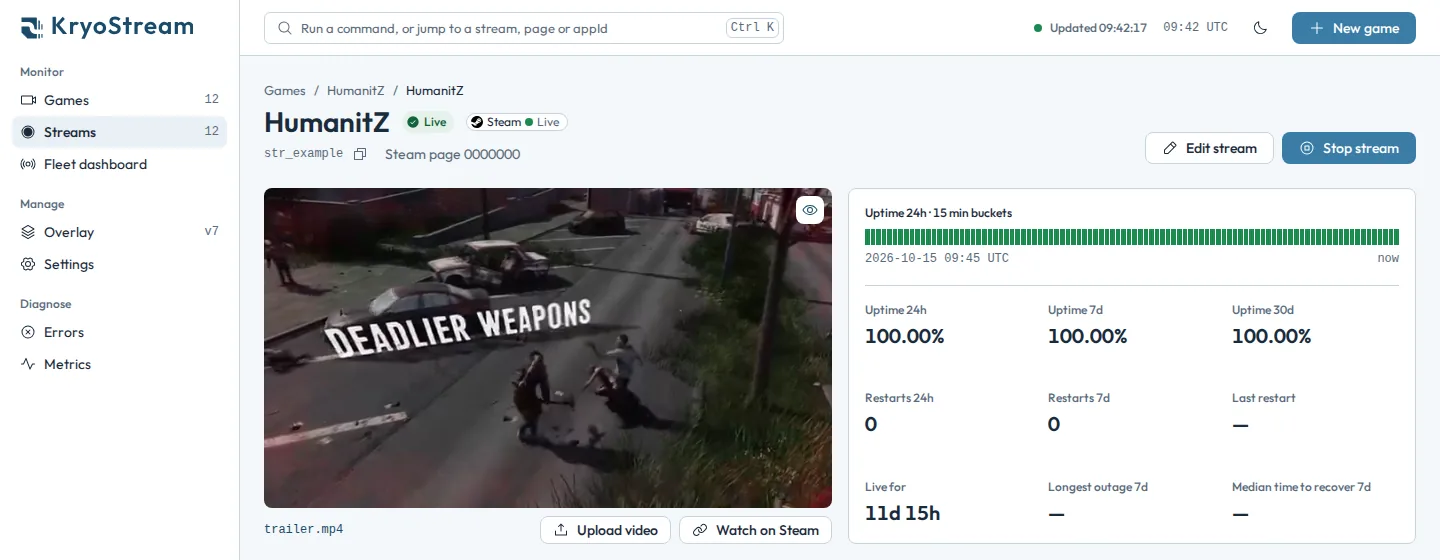Copy stream ID str_example with copy icon
Image resolution: width=1440 pixels, height=560 pixels.
(360, 154)
